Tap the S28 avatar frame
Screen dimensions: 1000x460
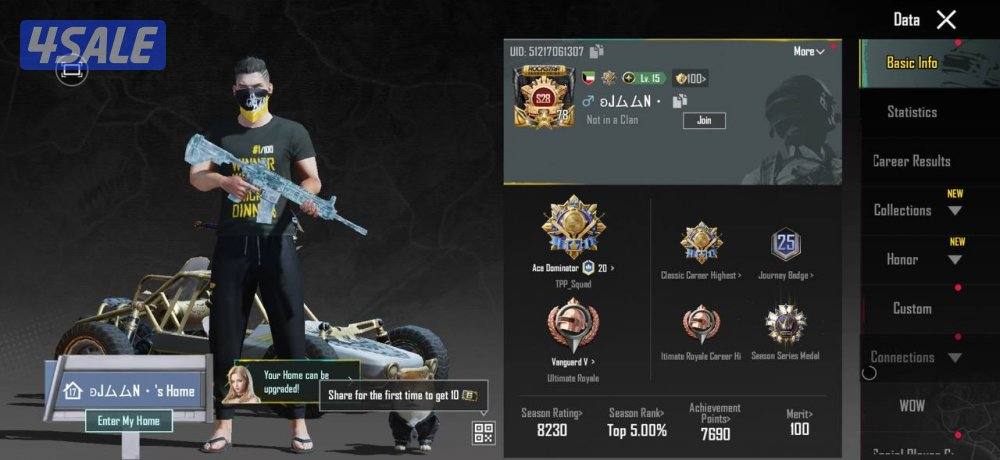point(544,96)
